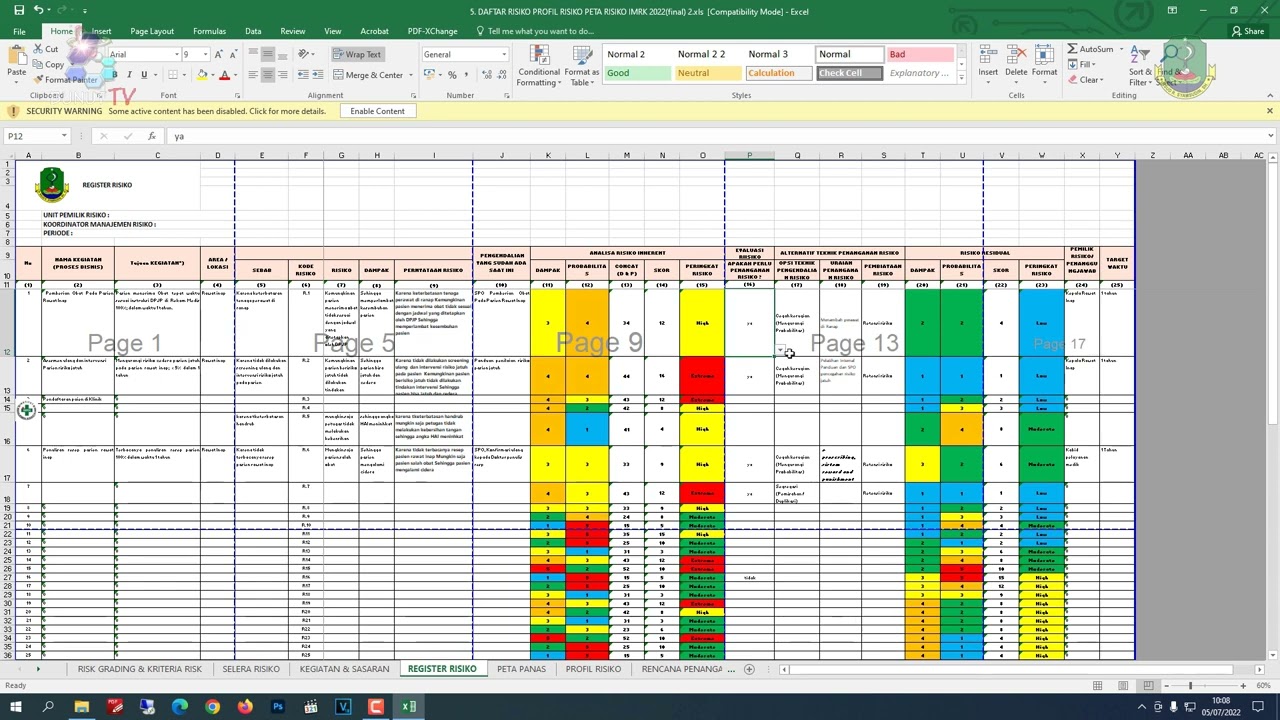The width and height of the screenshot is (1280, 720).
Task: Open the Review ribbon tab
Action: click(x=293, y=31)
